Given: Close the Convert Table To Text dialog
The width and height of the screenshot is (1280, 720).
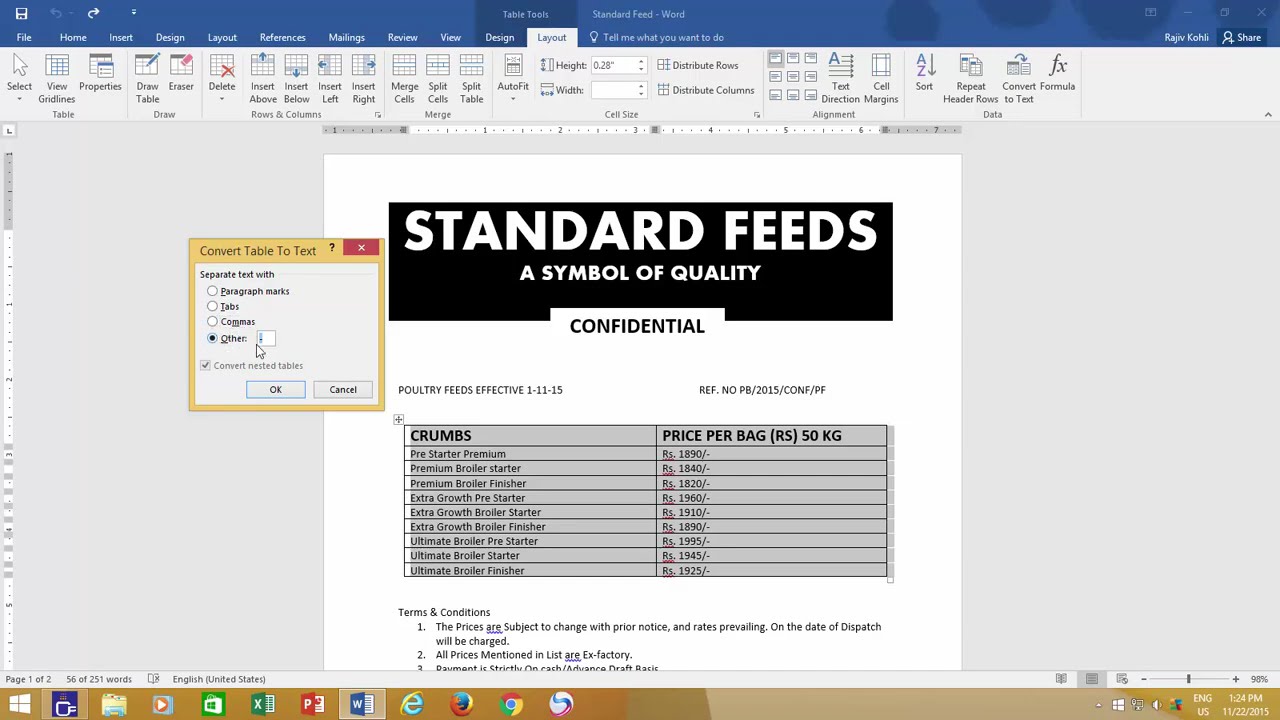Looking at the screenshot, I should 361,248.
